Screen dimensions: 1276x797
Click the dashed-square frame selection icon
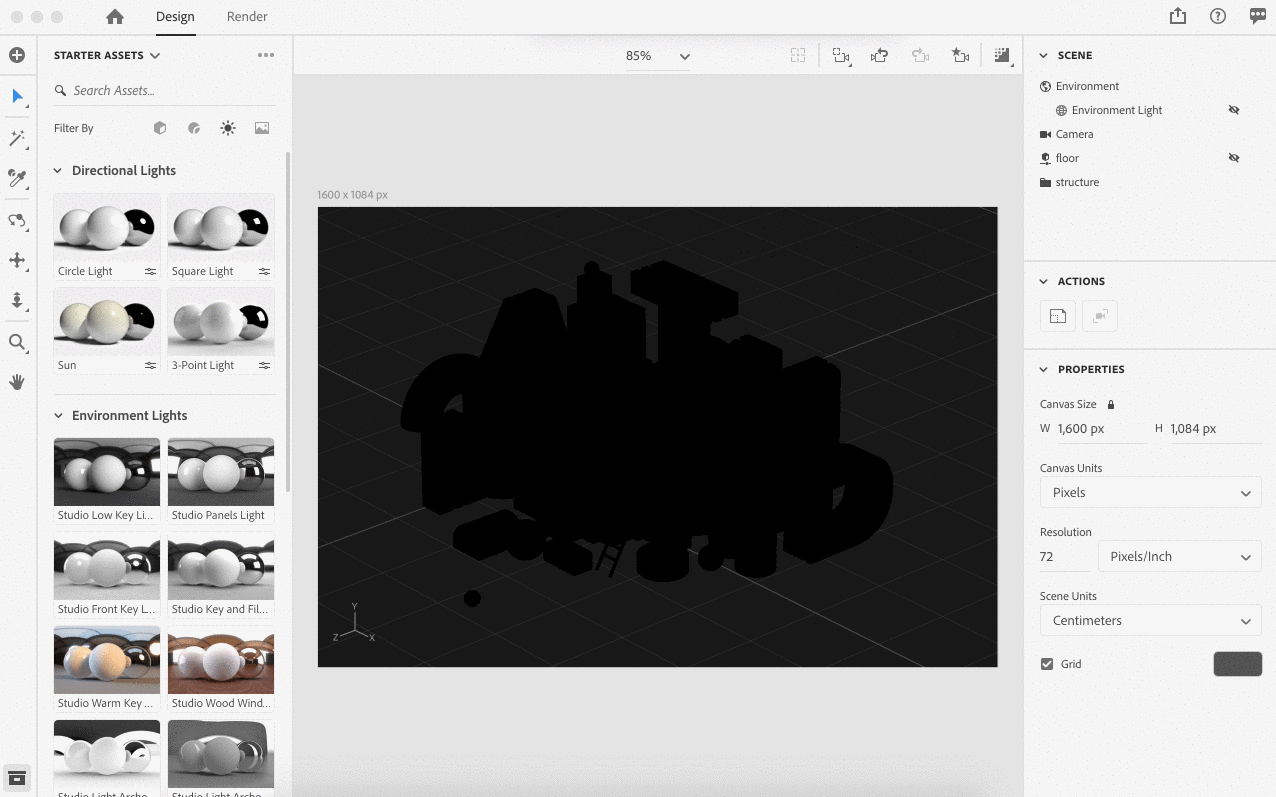tap(798, 56)
